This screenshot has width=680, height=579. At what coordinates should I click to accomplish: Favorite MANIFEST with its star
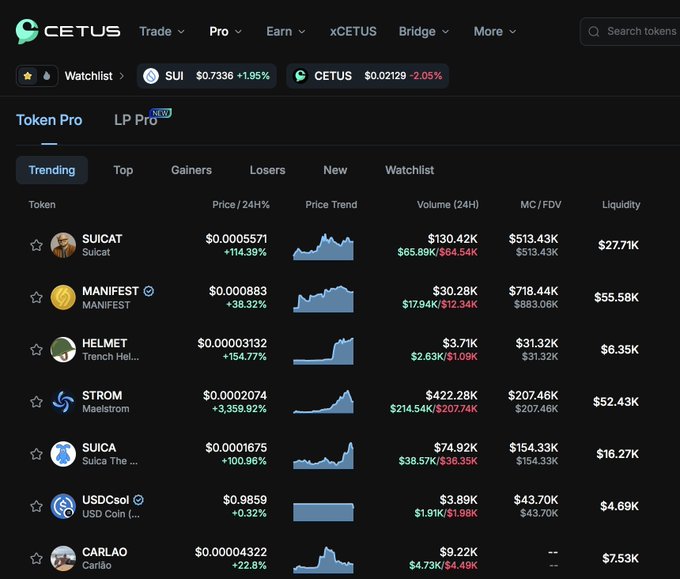(x=36, y=297)
